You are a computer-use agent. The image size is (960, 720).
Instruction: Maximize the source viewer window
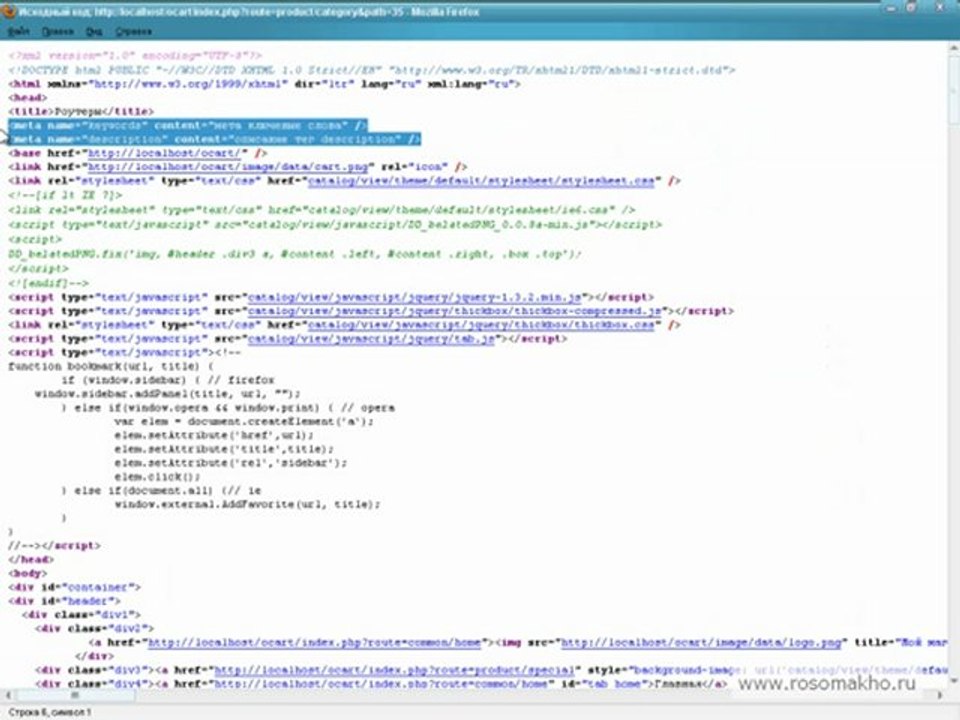click(912, 8)
